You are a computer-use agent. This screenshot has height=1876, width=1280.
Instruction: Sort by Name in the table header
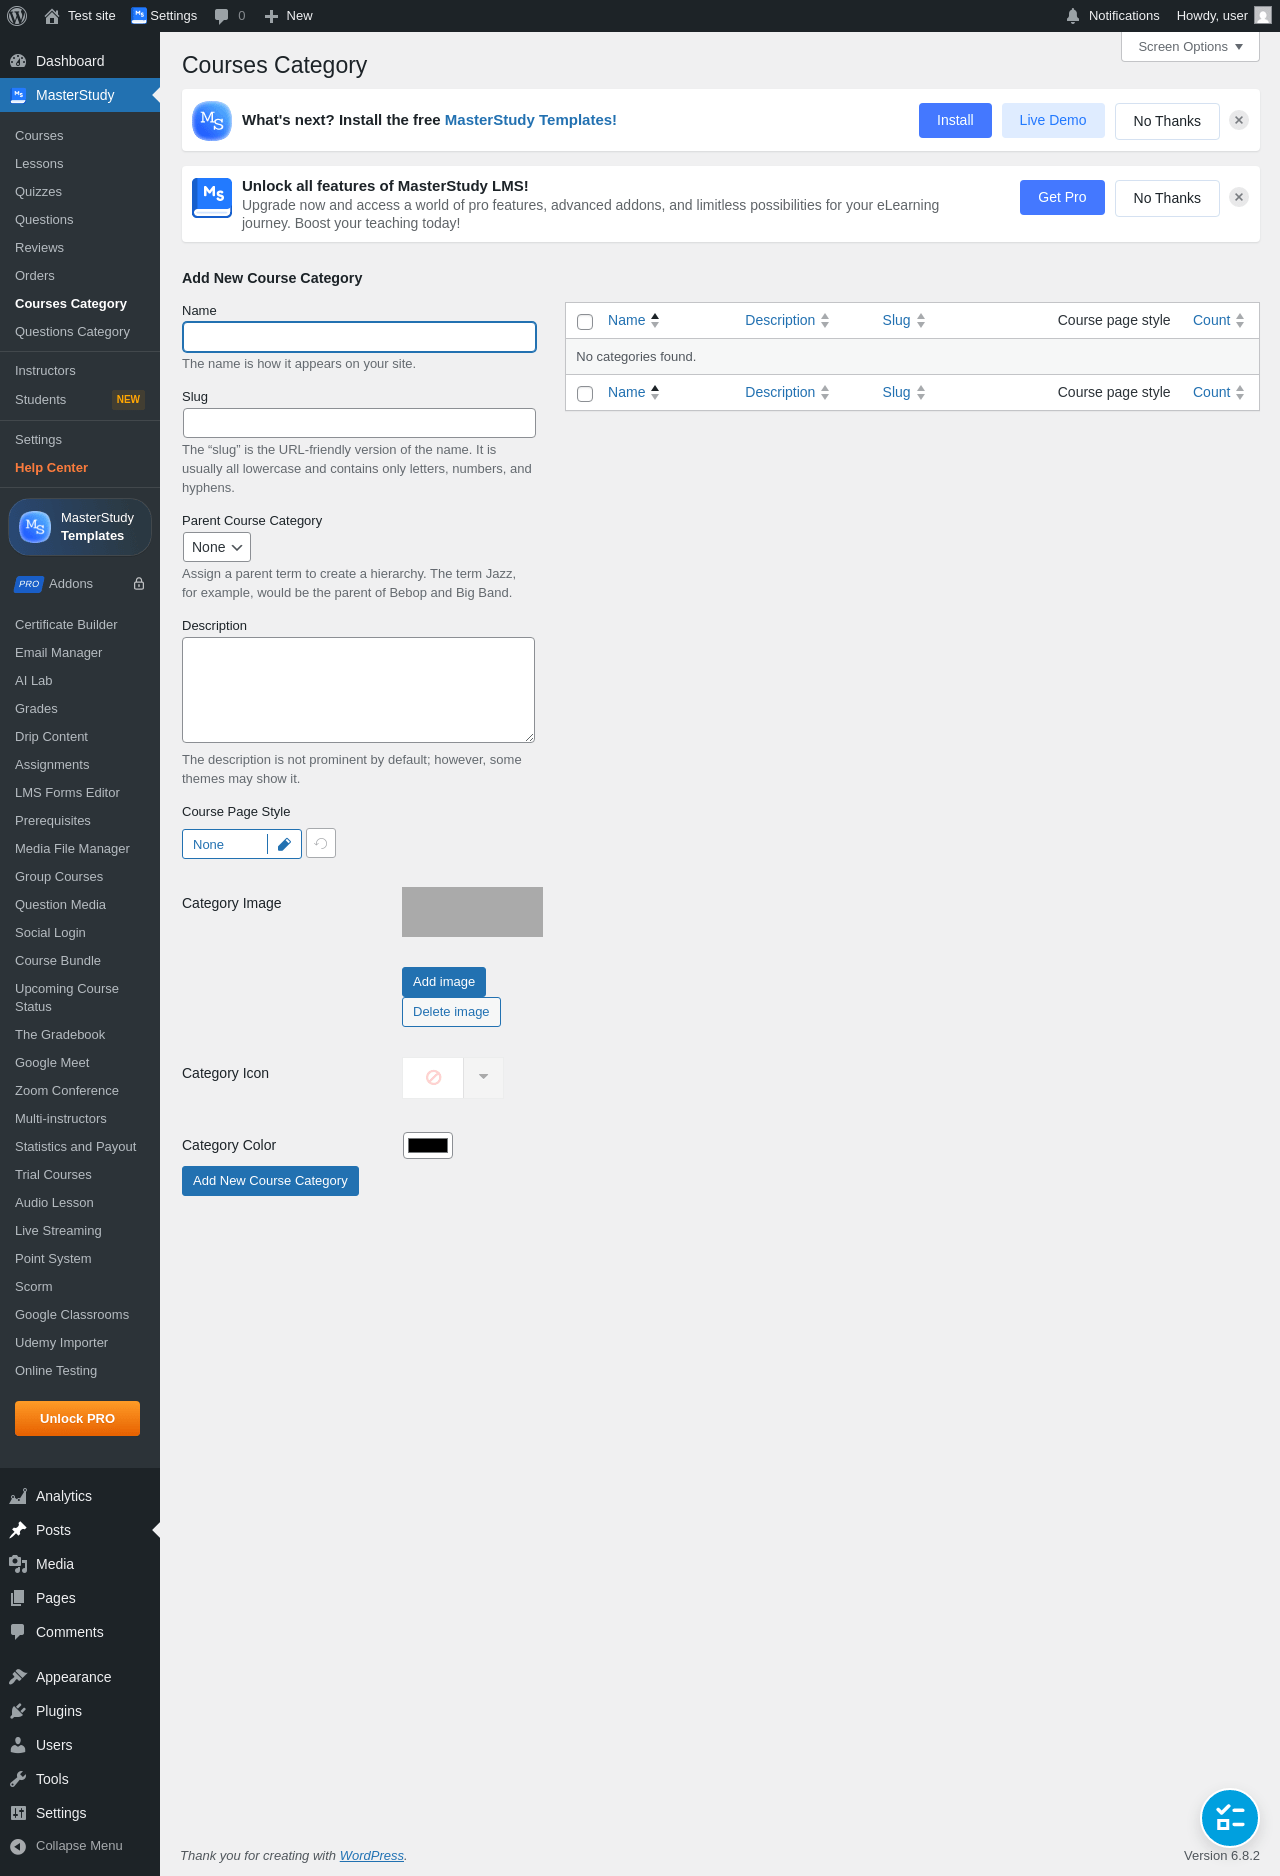pyautogui.click(x=634, y=320)
